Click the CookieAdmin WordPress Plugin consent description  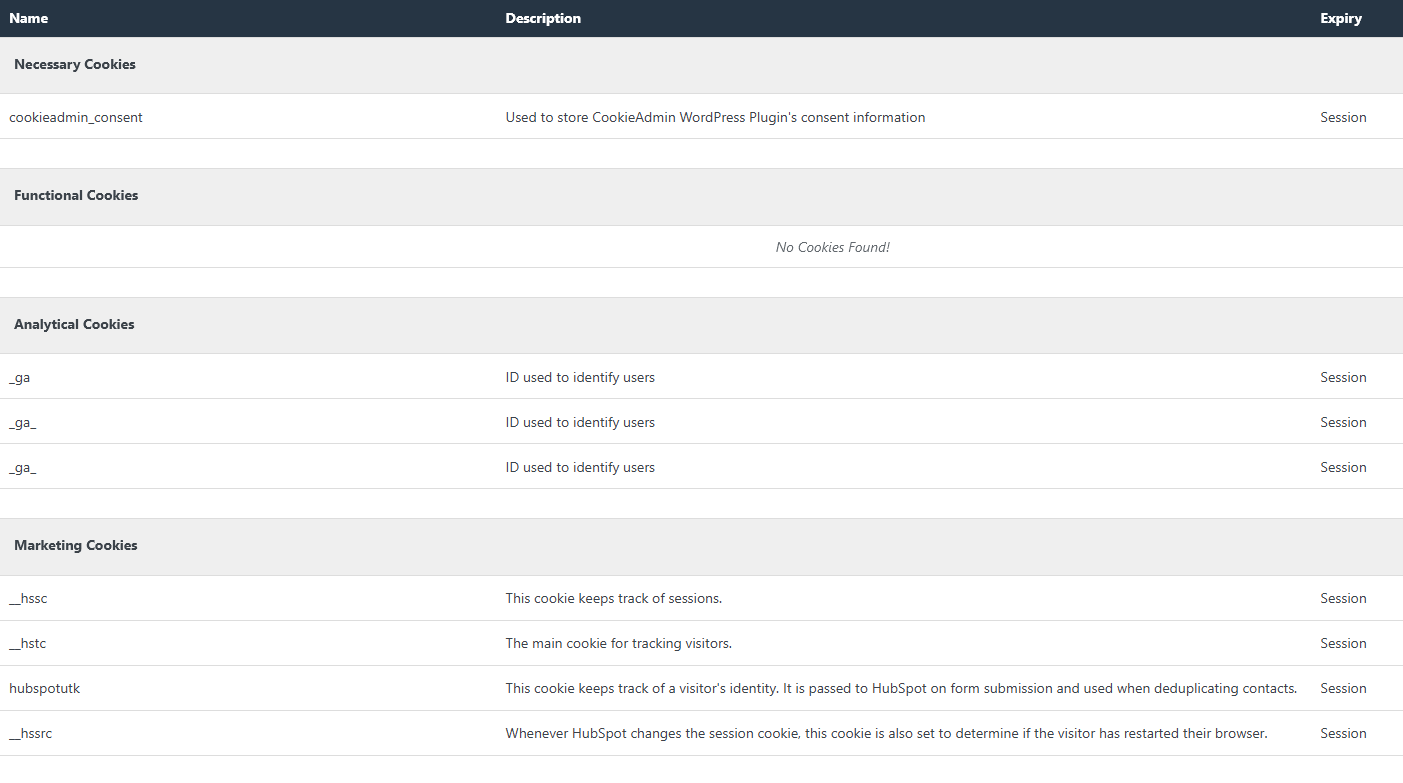[715, 117]
